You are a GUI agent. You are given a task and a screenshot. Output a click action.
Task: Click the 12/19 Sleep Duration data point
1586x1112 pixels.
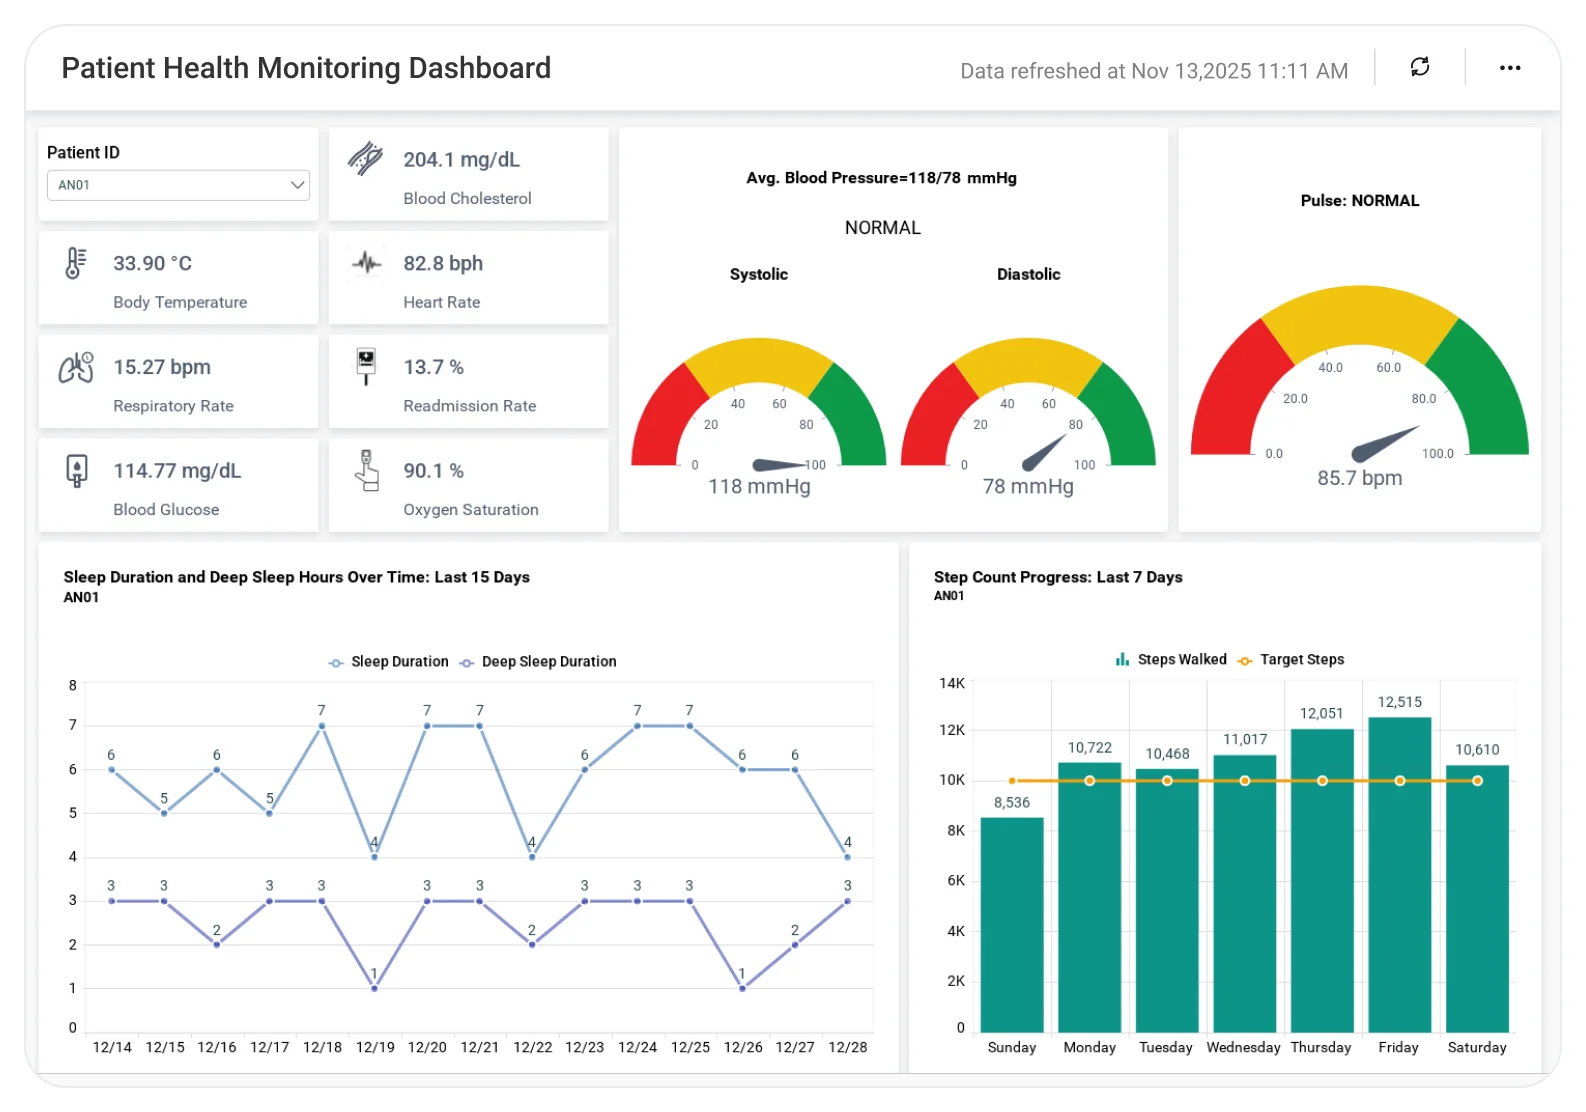pos(375,857)
